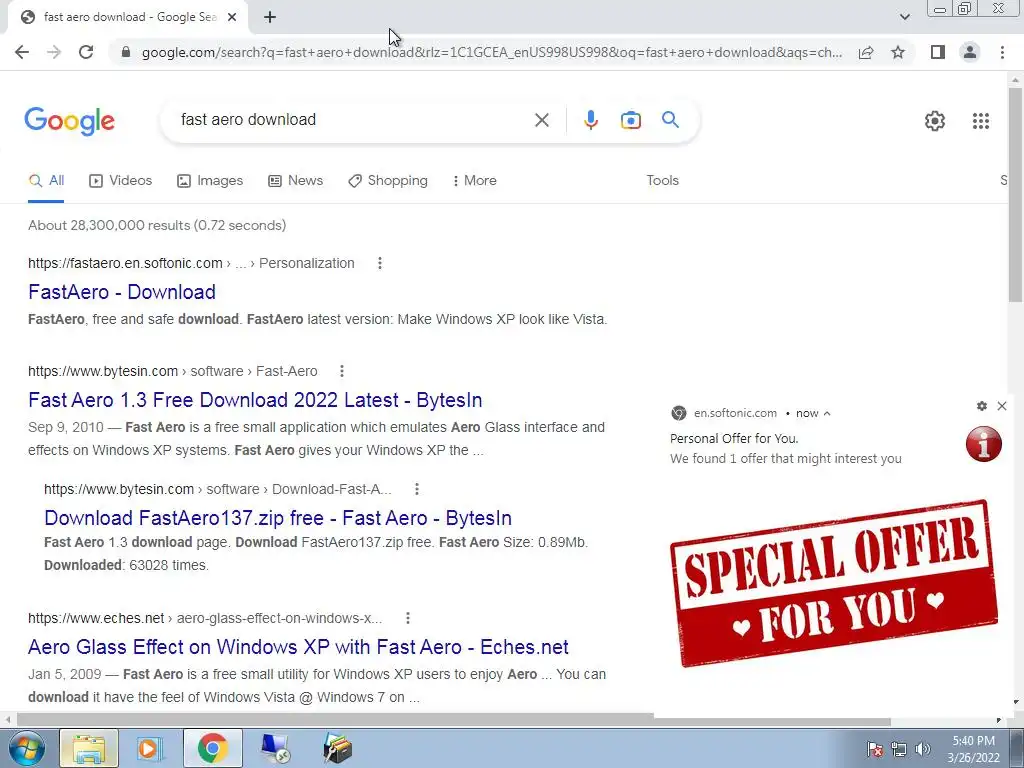Show calendar from taskbar clock 5:40 PM
Viewport: 1024px width, 768px height.
pyautogui.click(x=974, y=749)
